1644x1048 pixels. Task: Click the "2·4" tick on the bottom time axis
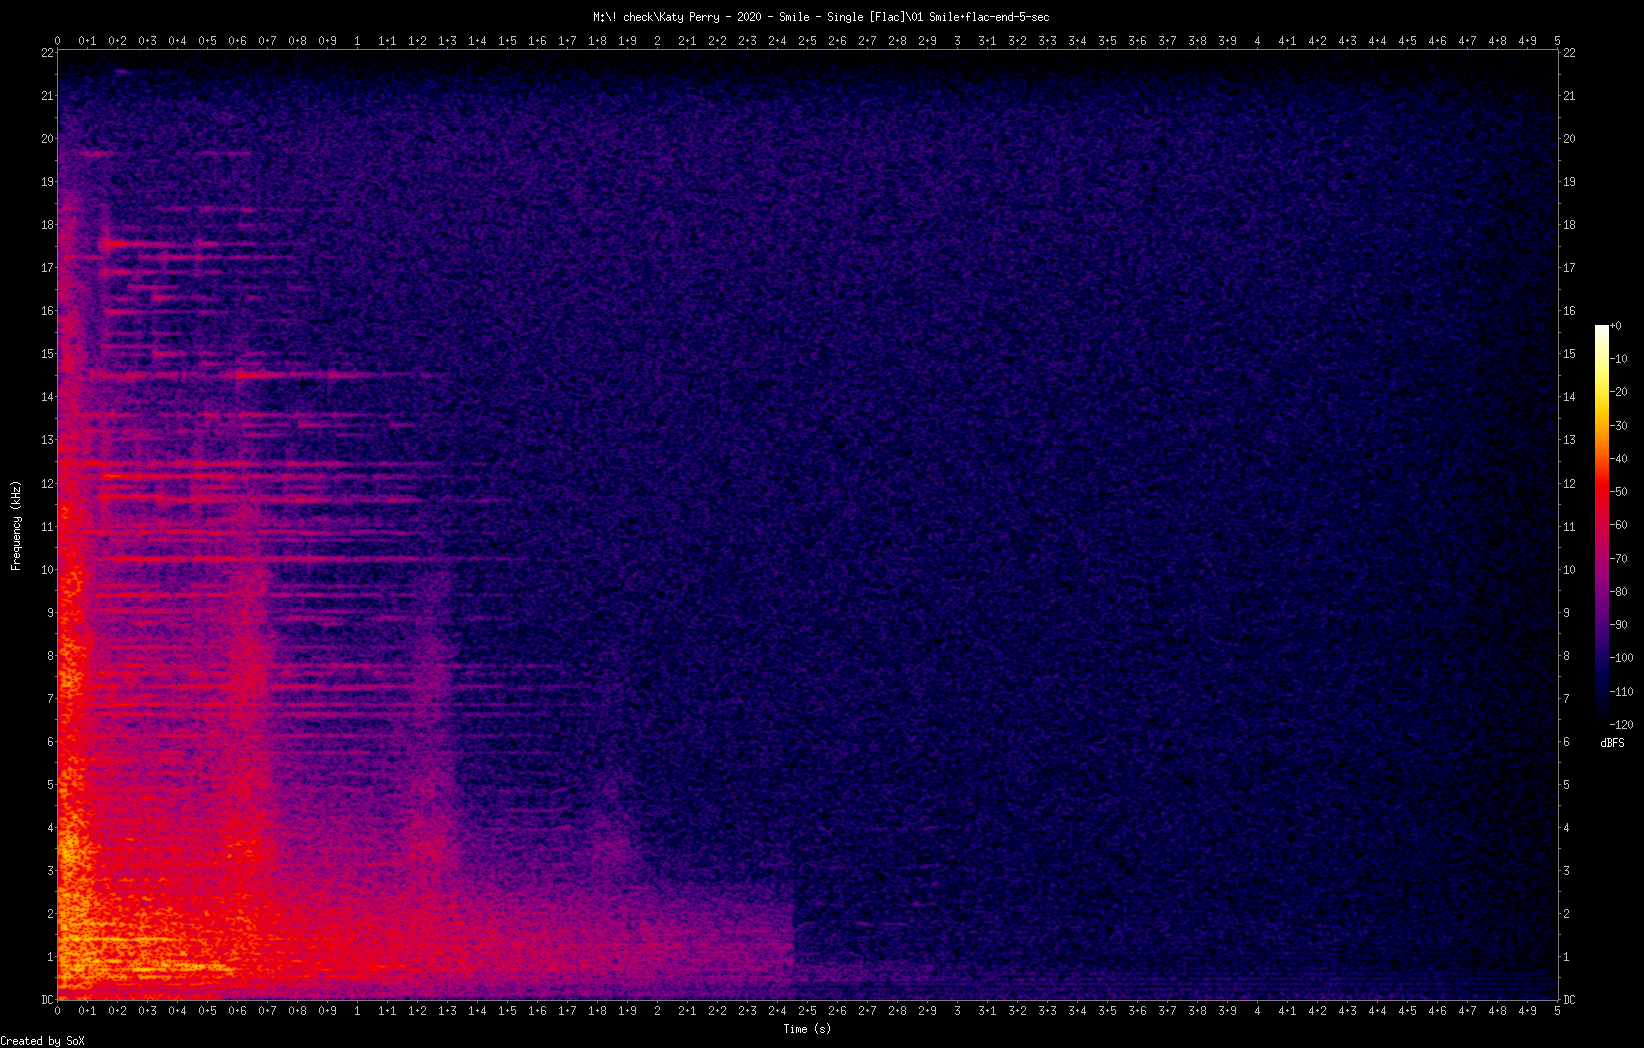pos(777,1011)
